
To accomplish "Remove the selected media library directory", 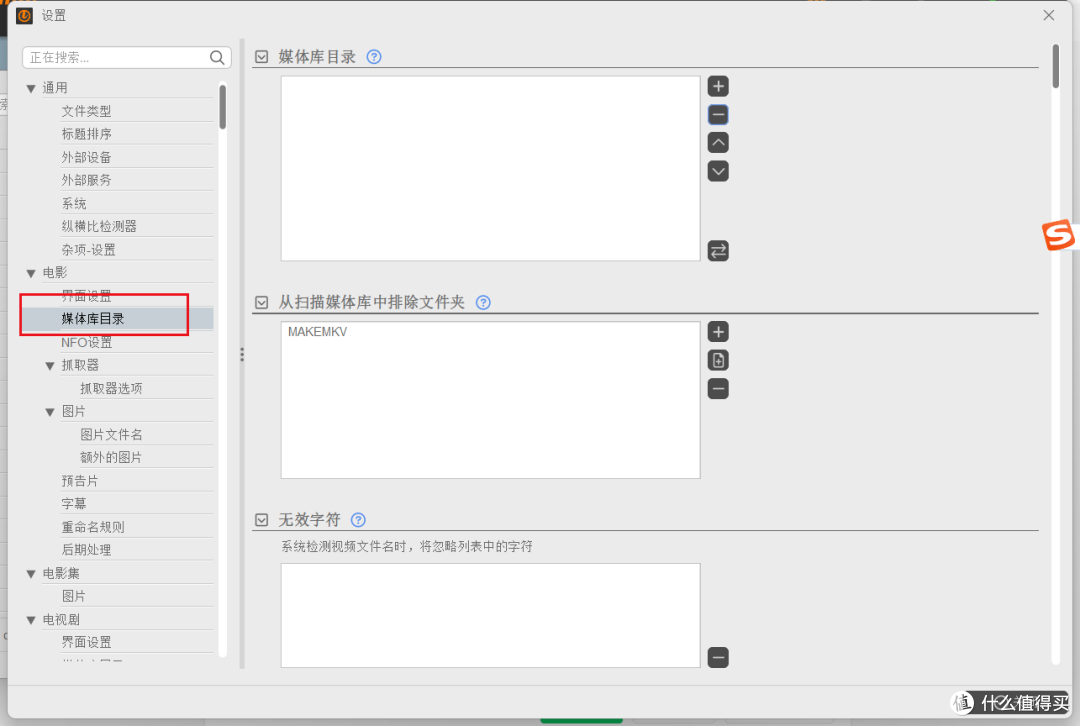I will (x=718, y=114).
